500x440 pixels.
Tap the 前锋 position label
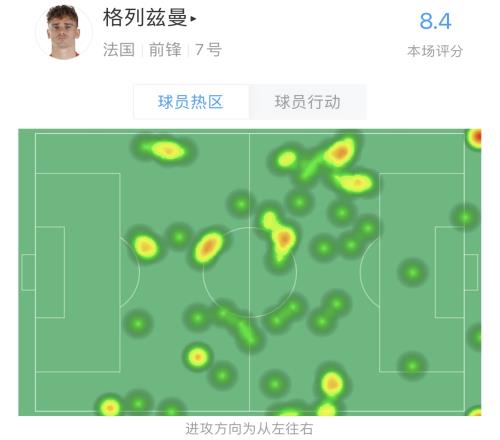[x=165, y=50]
